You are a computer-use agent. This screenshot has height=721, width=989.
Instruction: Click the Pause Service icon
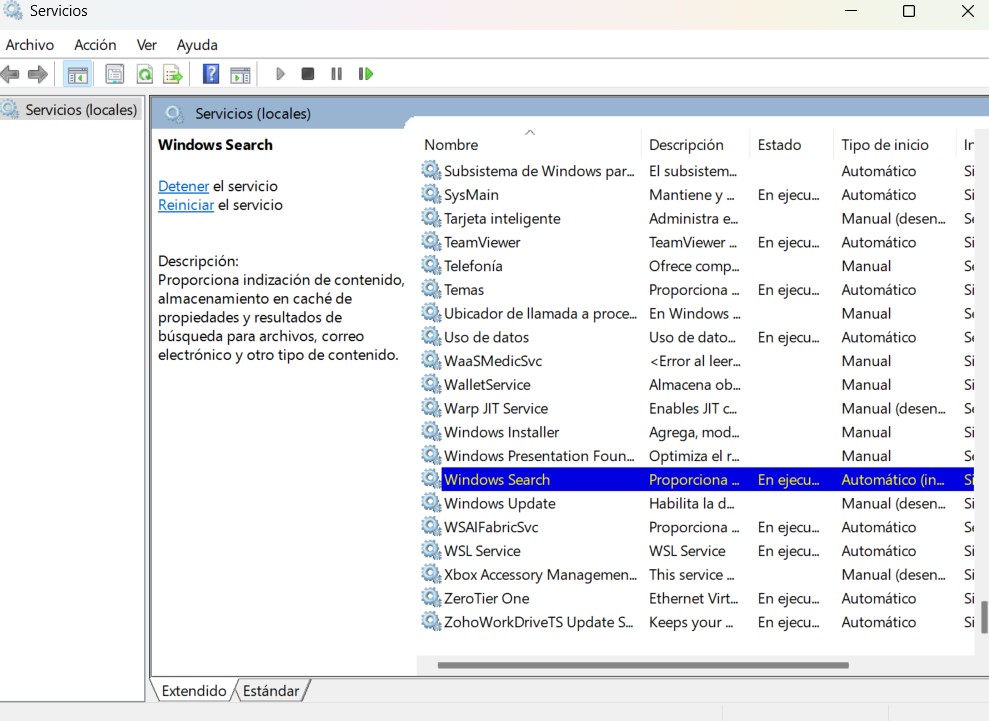tap(336, 74)
